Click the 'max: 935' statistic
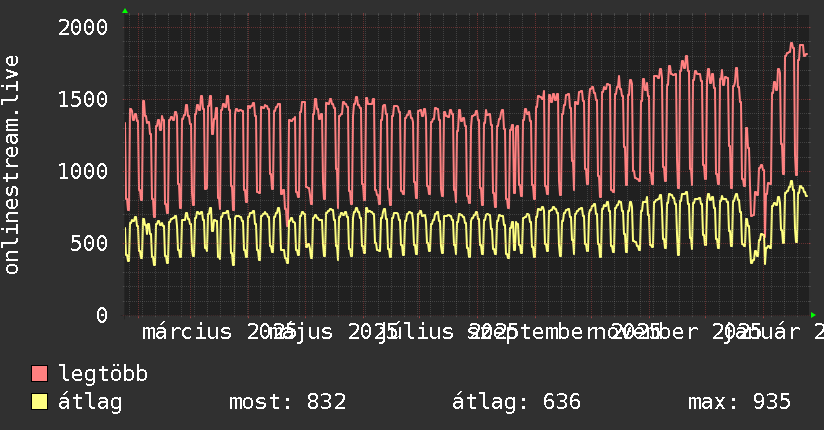Screen dimensions: 824x430 [x=739, y=402]
